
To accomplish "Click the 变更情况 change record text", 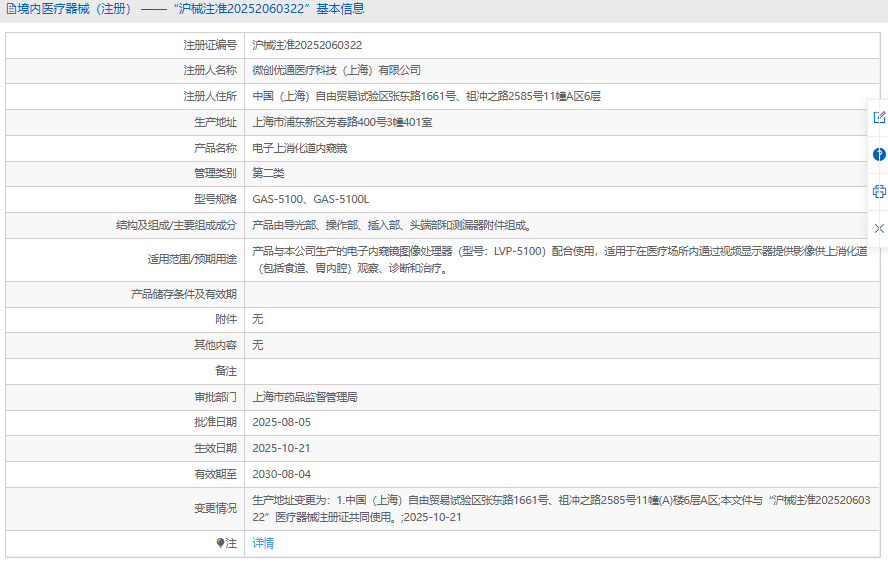I will 560,508.
